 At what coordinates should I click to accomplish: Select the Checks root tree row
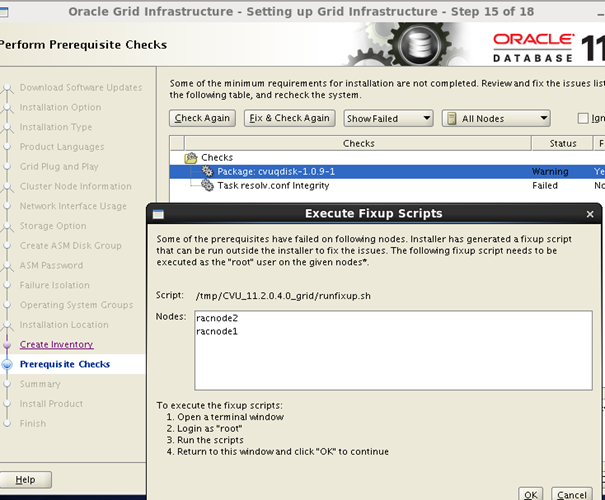tap(387, 157)
